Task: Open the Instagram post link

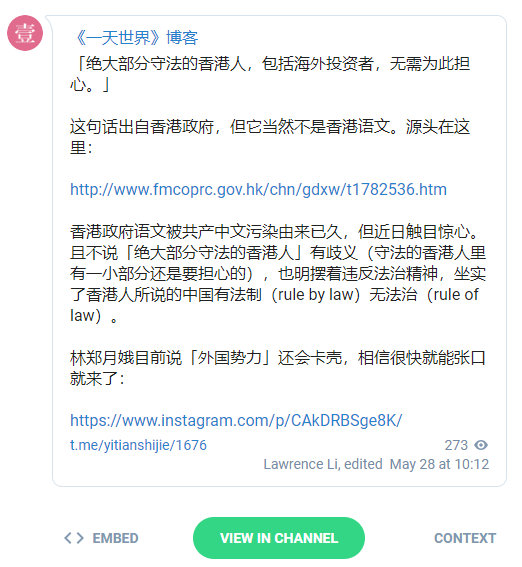Action: 236,421
